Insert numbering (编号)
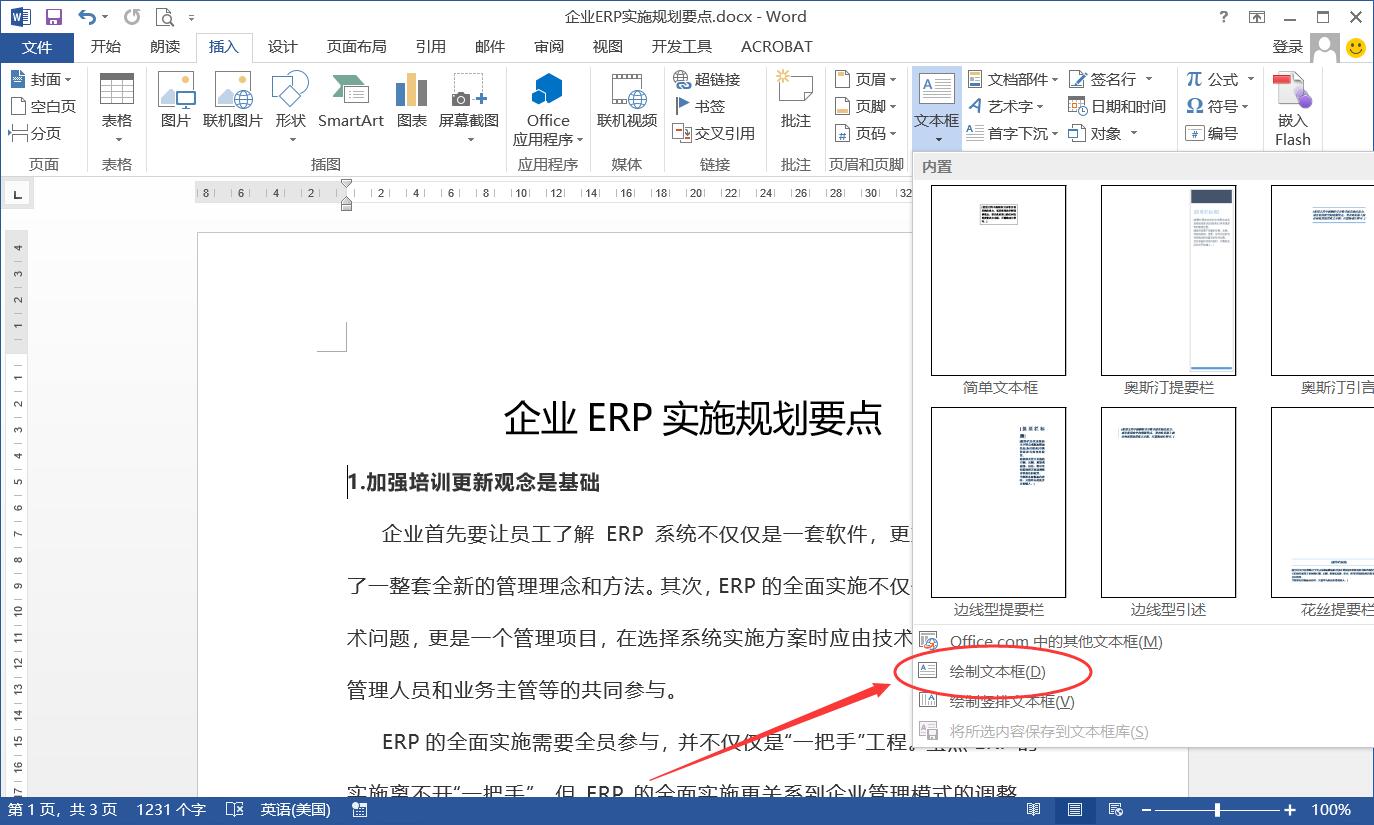 (x=1212, y=133)
